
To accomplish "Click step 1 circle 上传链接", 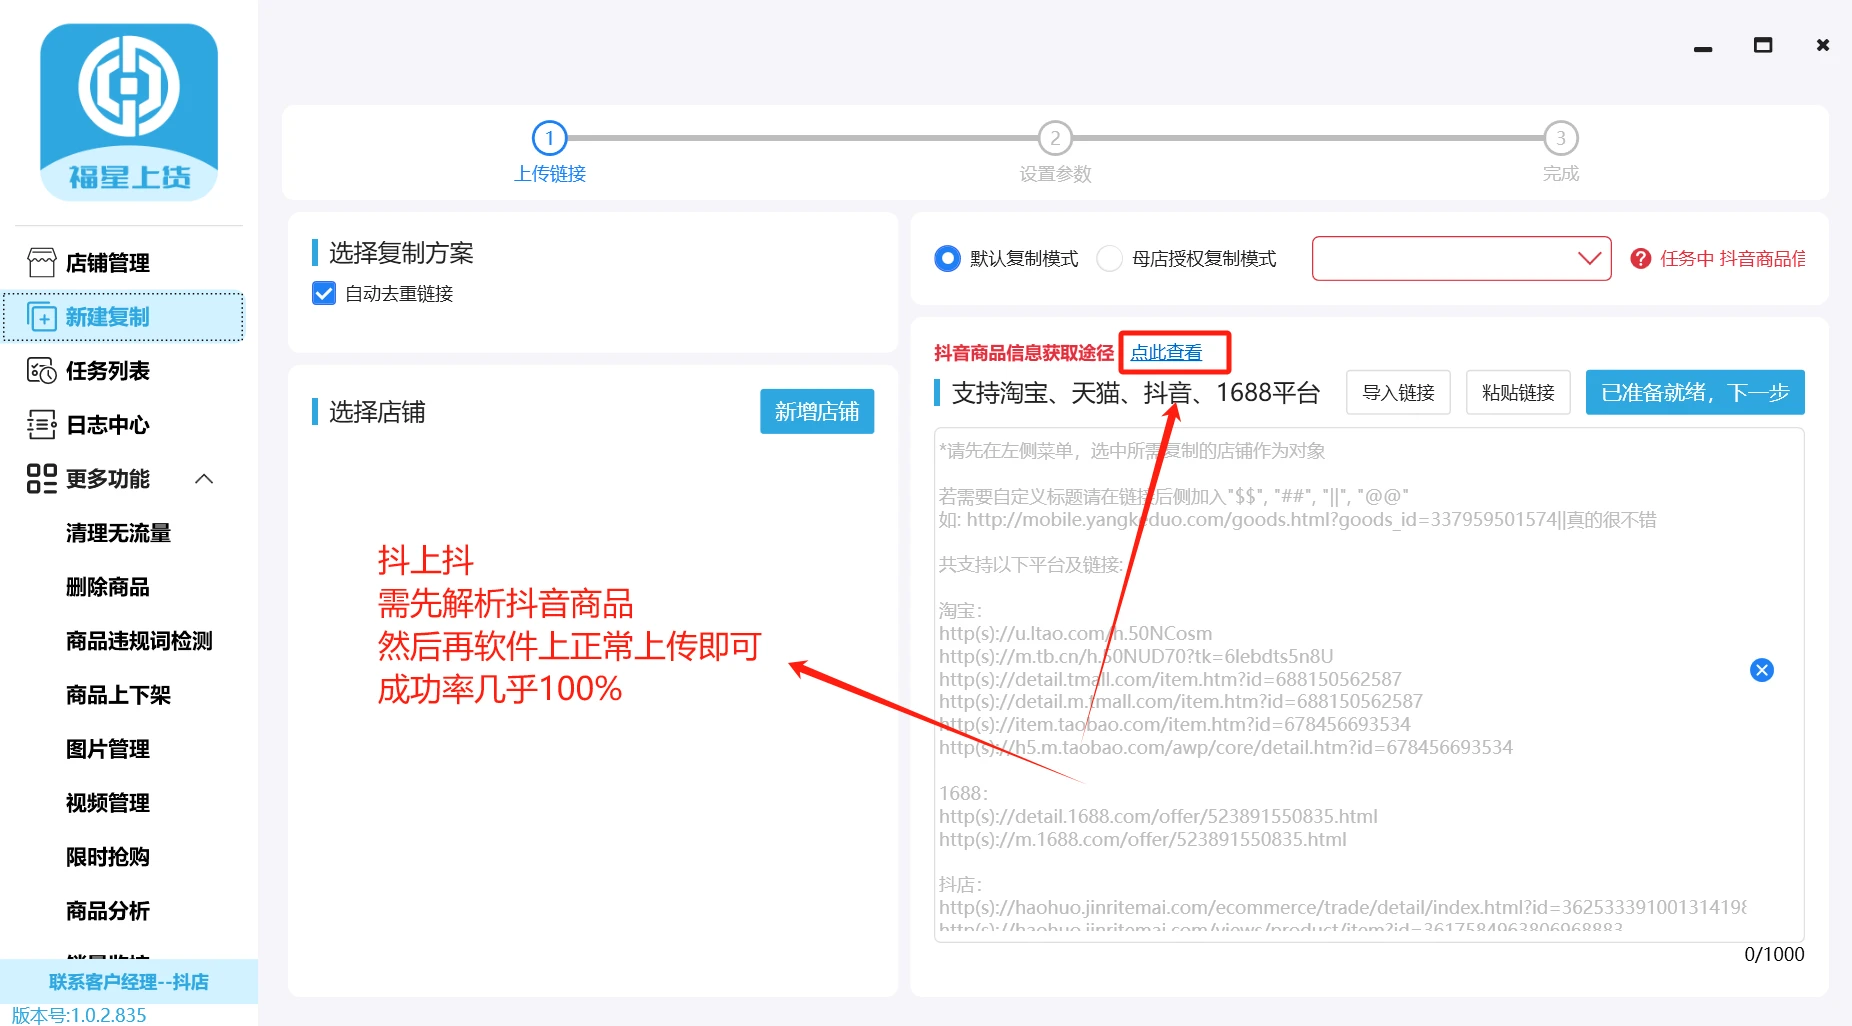I will pos(549,138).
